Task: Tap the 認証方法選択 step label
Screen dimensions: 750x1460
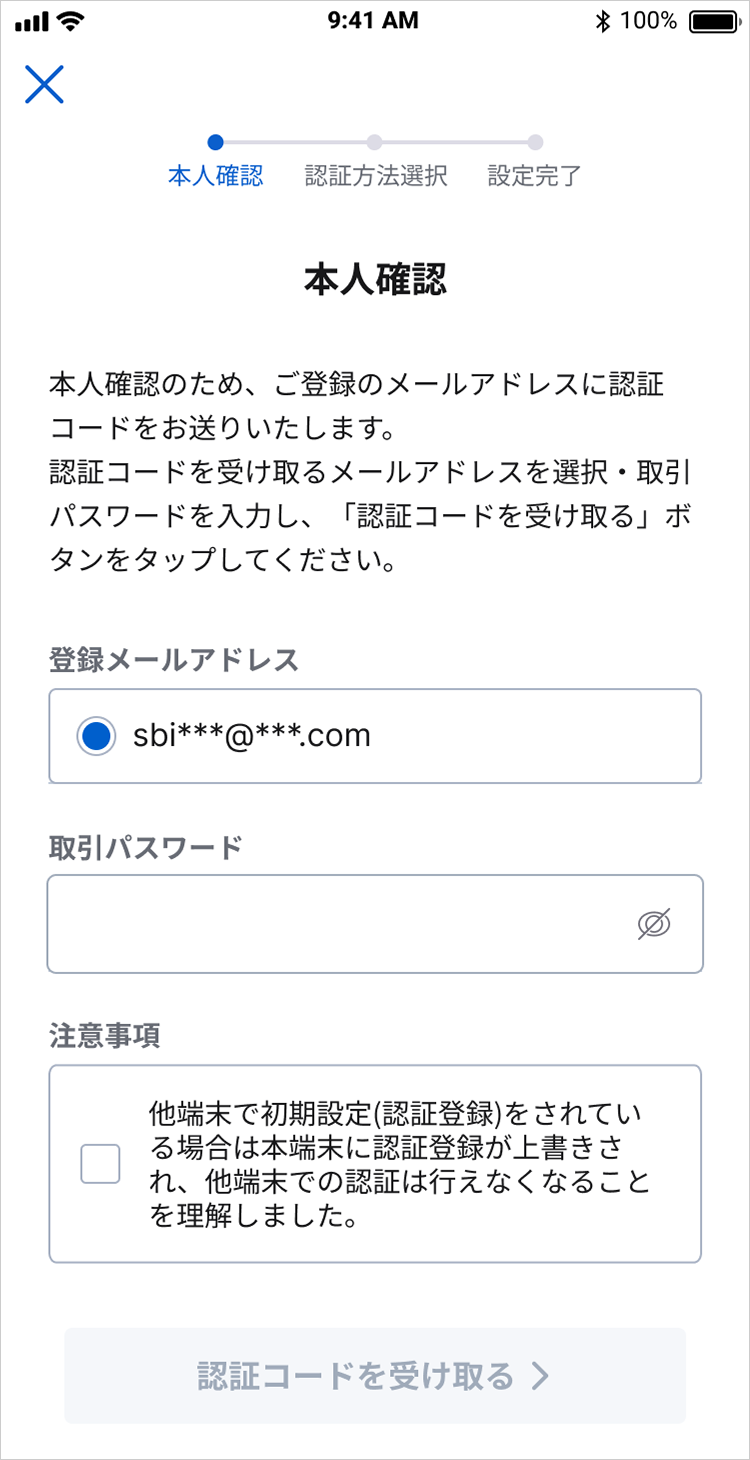Action: click(x=376, y=177)
